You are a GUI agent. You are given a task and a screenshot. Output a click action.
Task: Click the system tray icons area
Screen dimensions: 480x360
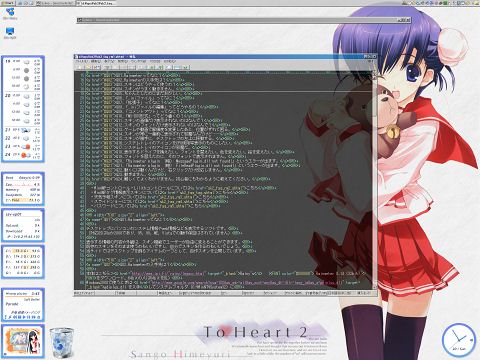pos(440,3)
